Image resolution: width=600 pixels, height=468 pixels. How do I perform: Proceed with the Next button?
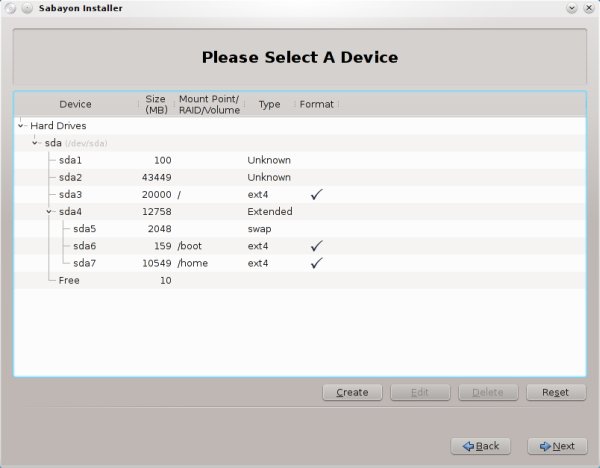click(x=557, y=446)
